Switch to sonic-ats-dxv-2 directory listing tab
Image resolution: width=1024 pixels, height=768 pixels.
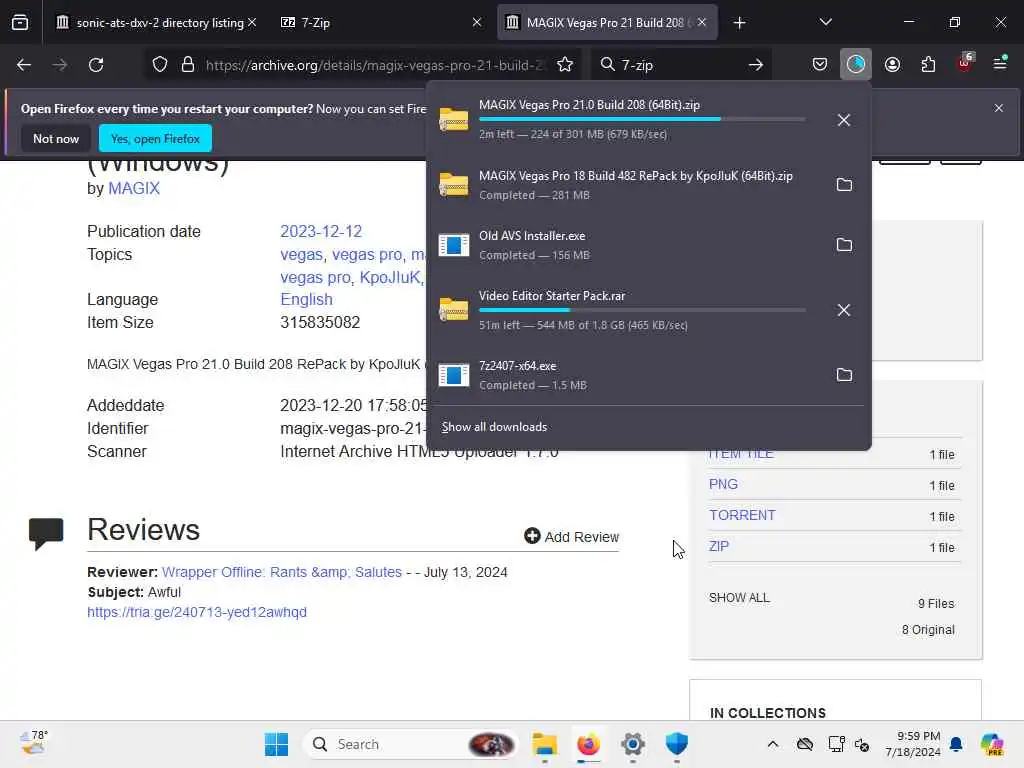pyautogui.click(x=150, y=23)
